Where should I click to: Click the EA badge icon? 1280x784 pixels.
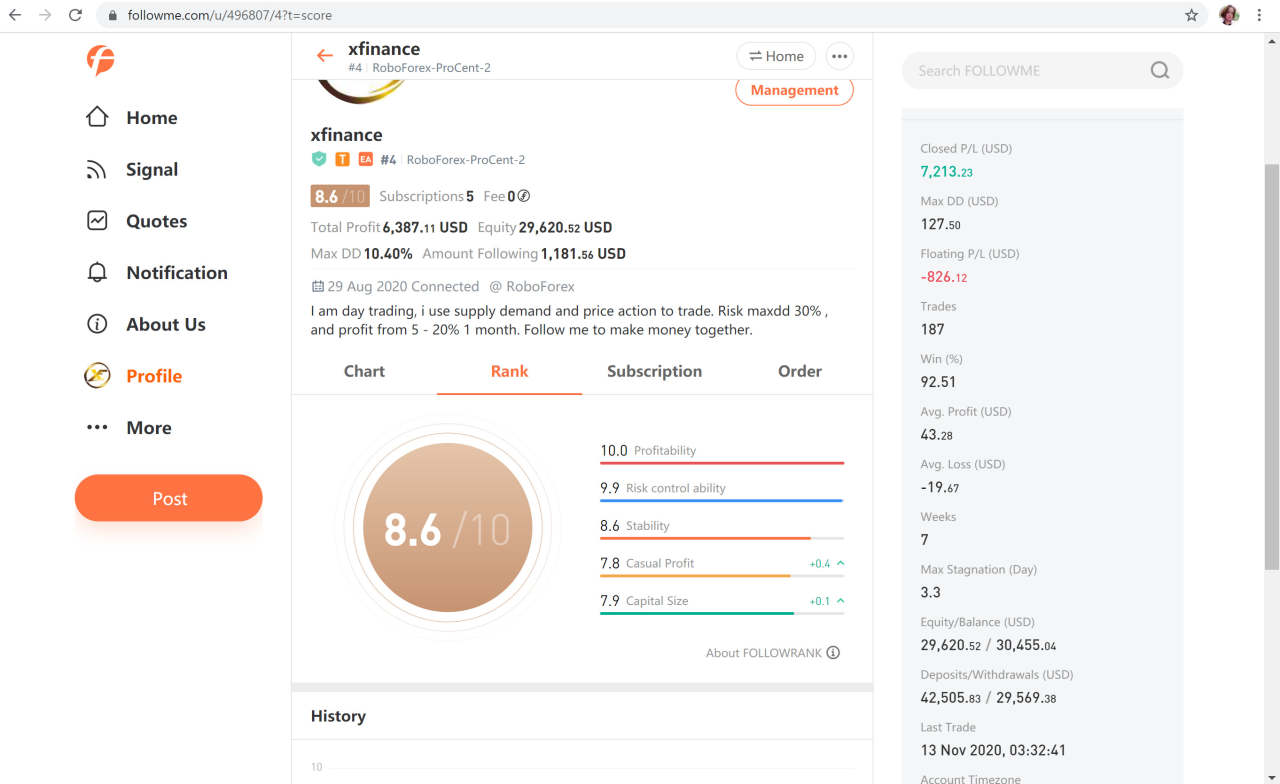(365, 159)
